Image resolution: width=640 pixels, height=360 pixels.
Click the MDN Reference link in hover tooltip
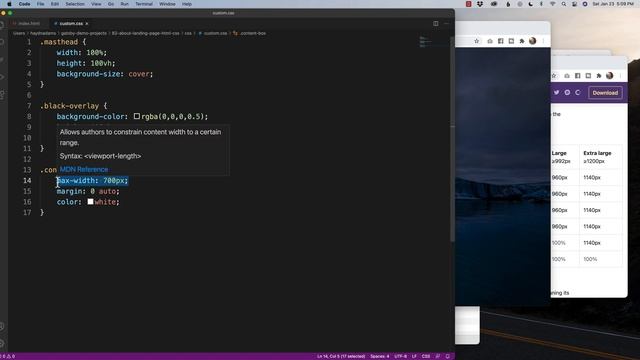click(84, 169)
